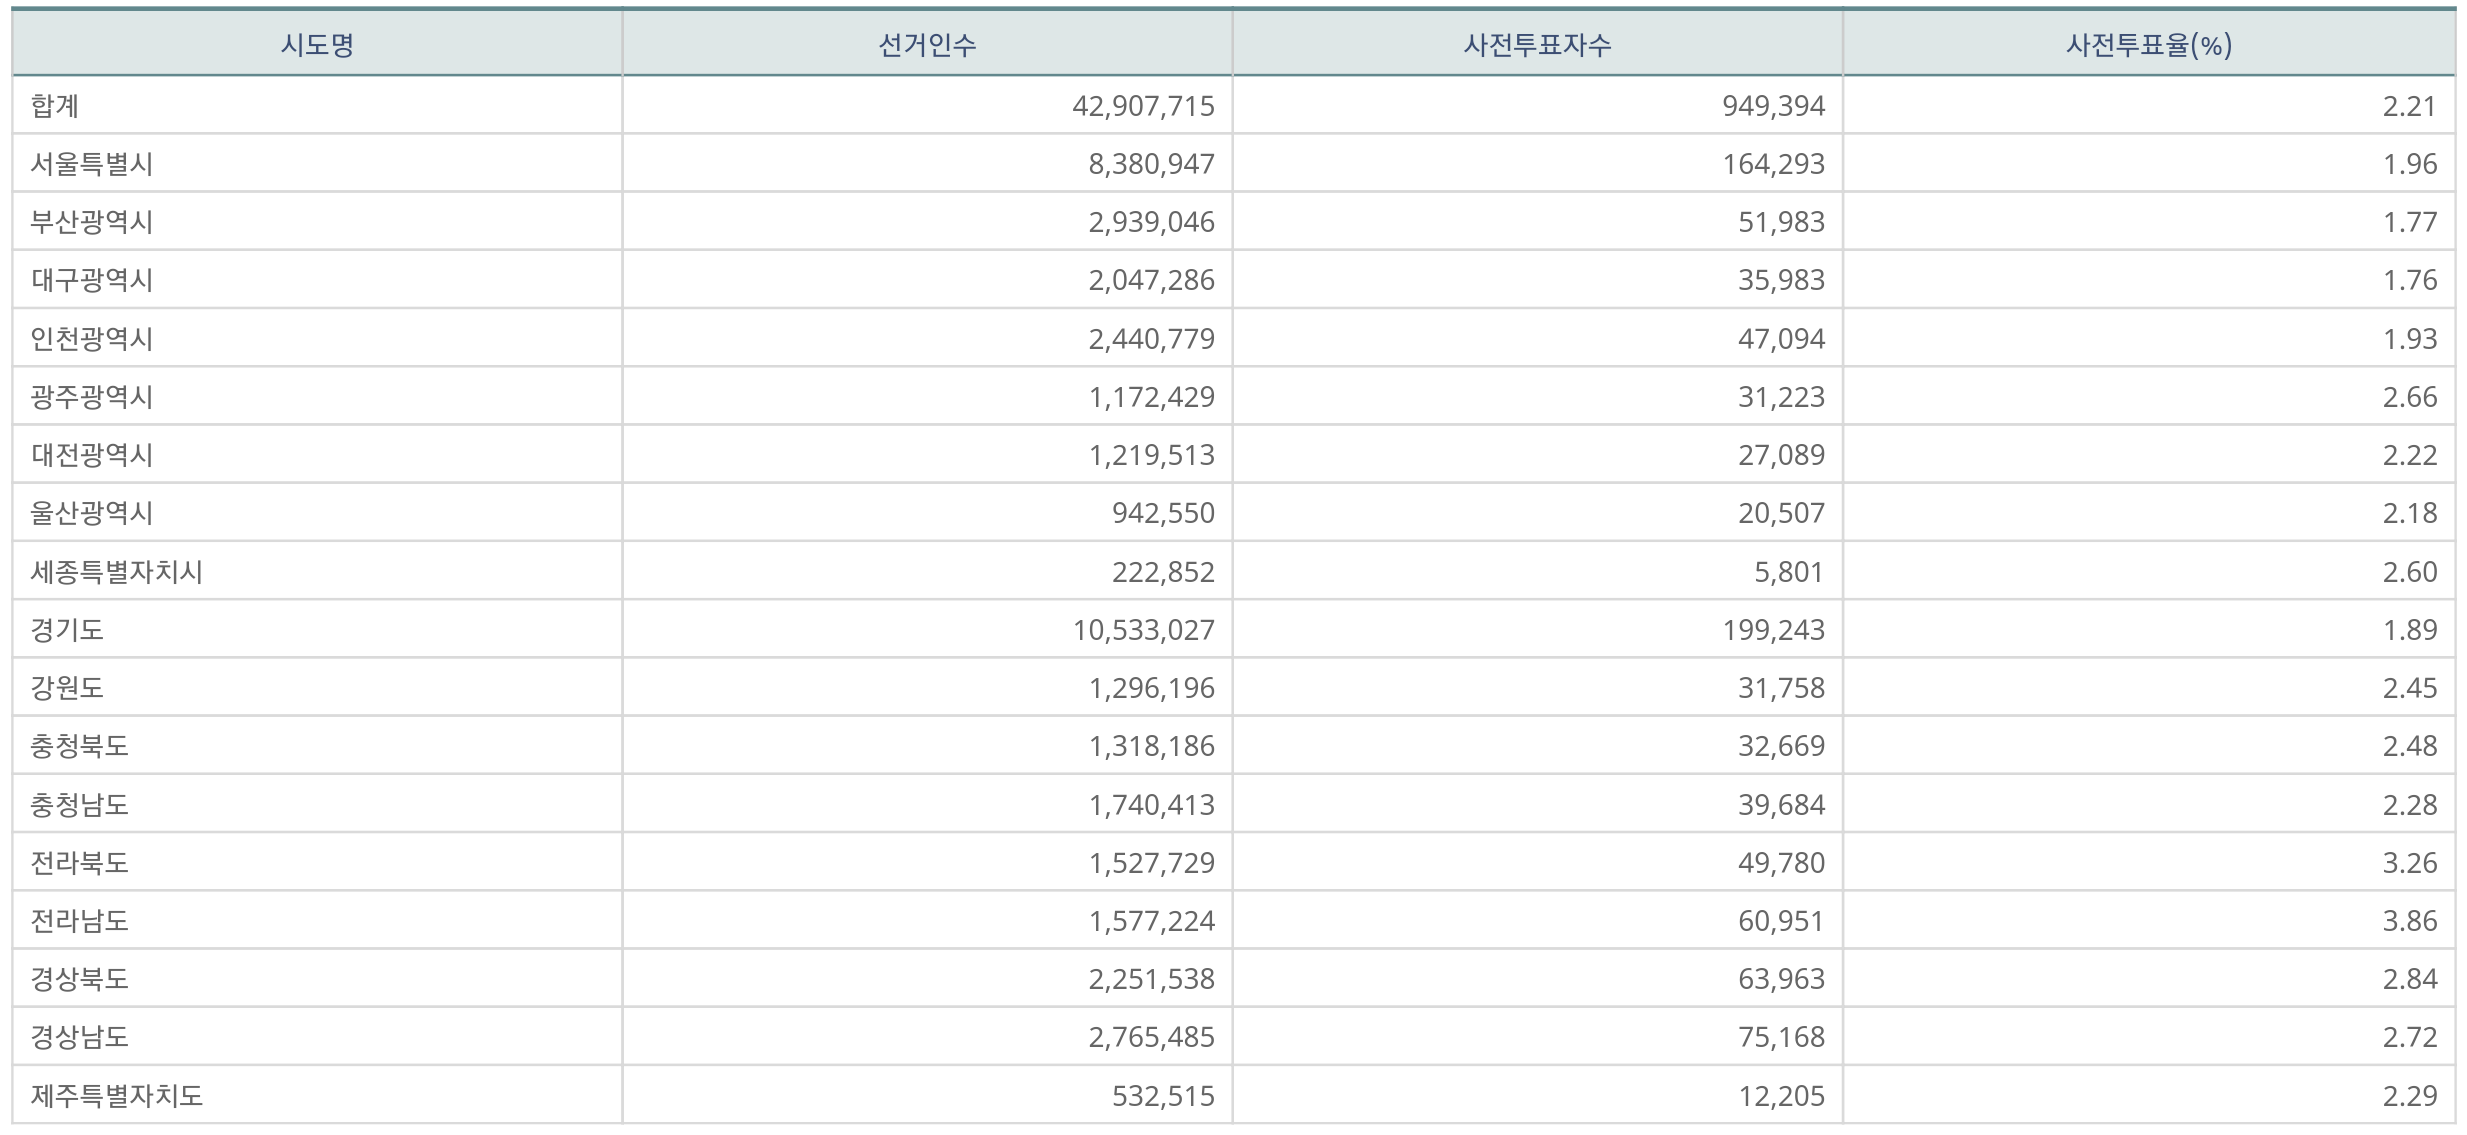Select 경기도 voter count 10,533,027

tap(1143, 630)
